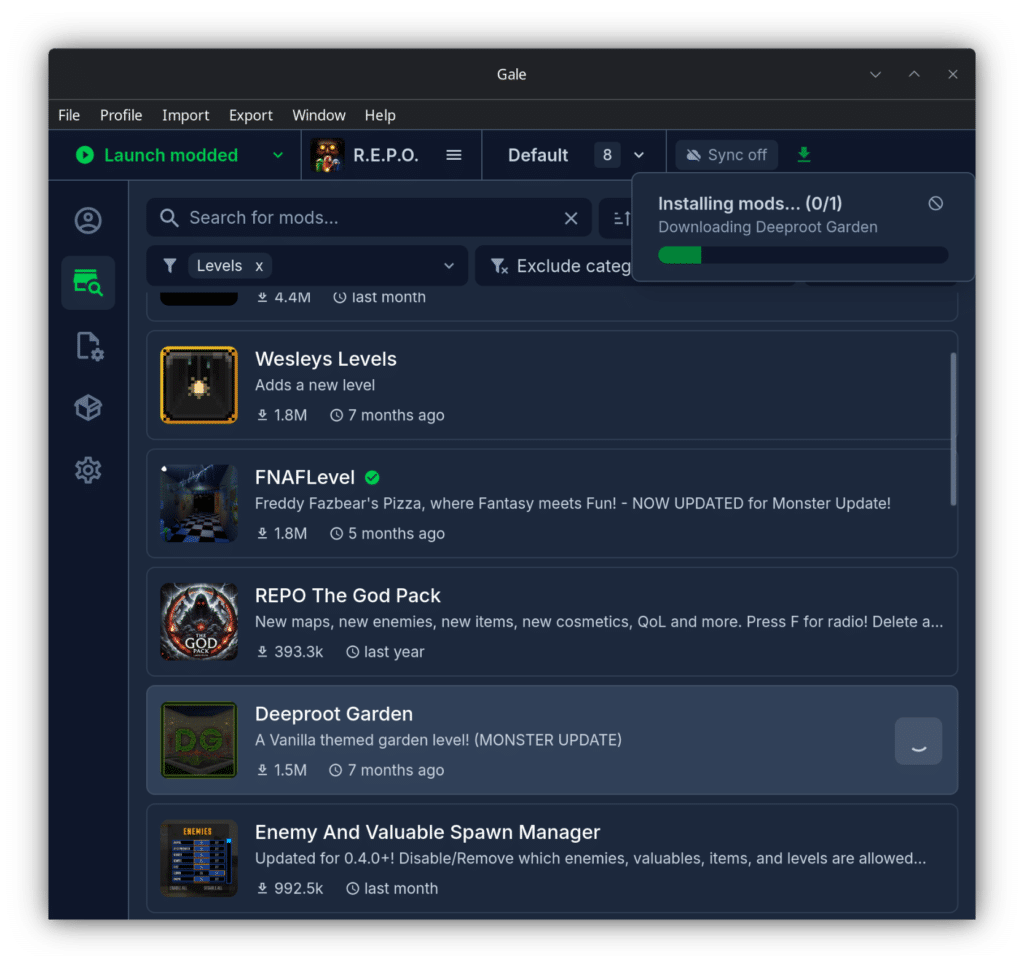Clear the search box with the X icon

coord(571,218)
